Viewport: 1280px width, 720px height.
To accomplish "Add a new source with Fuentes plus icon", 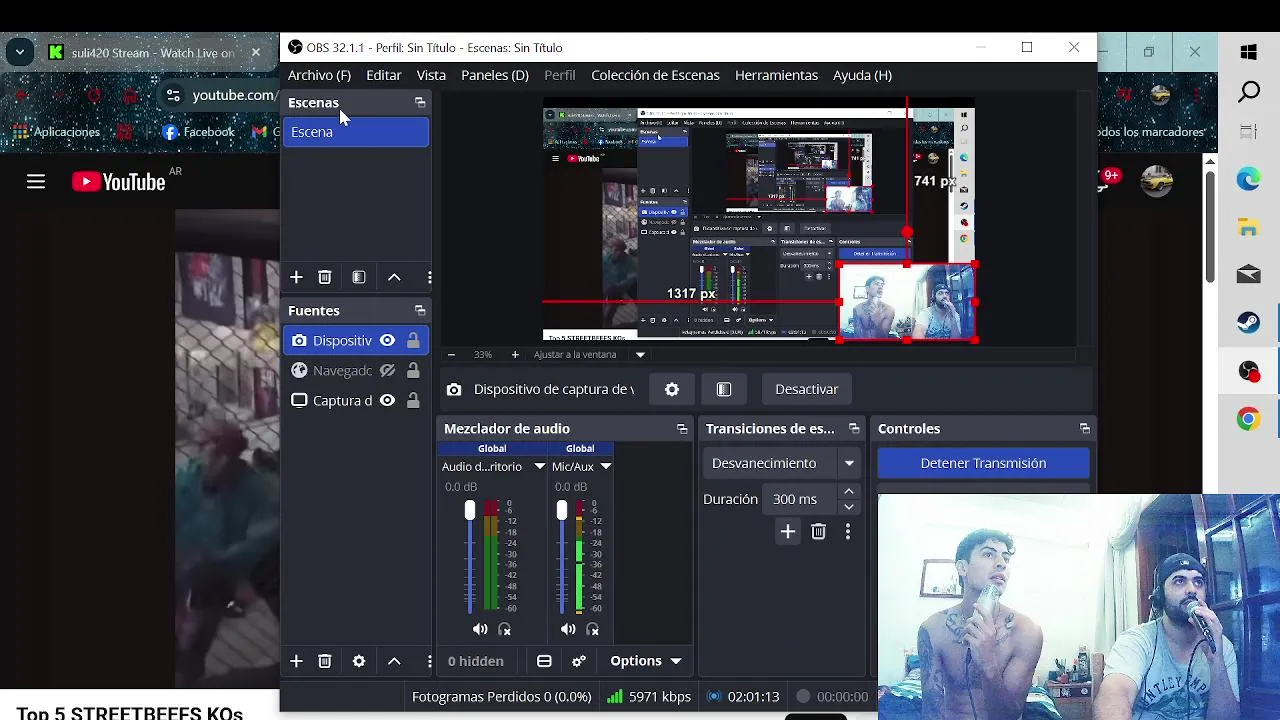I will [296, 661].
